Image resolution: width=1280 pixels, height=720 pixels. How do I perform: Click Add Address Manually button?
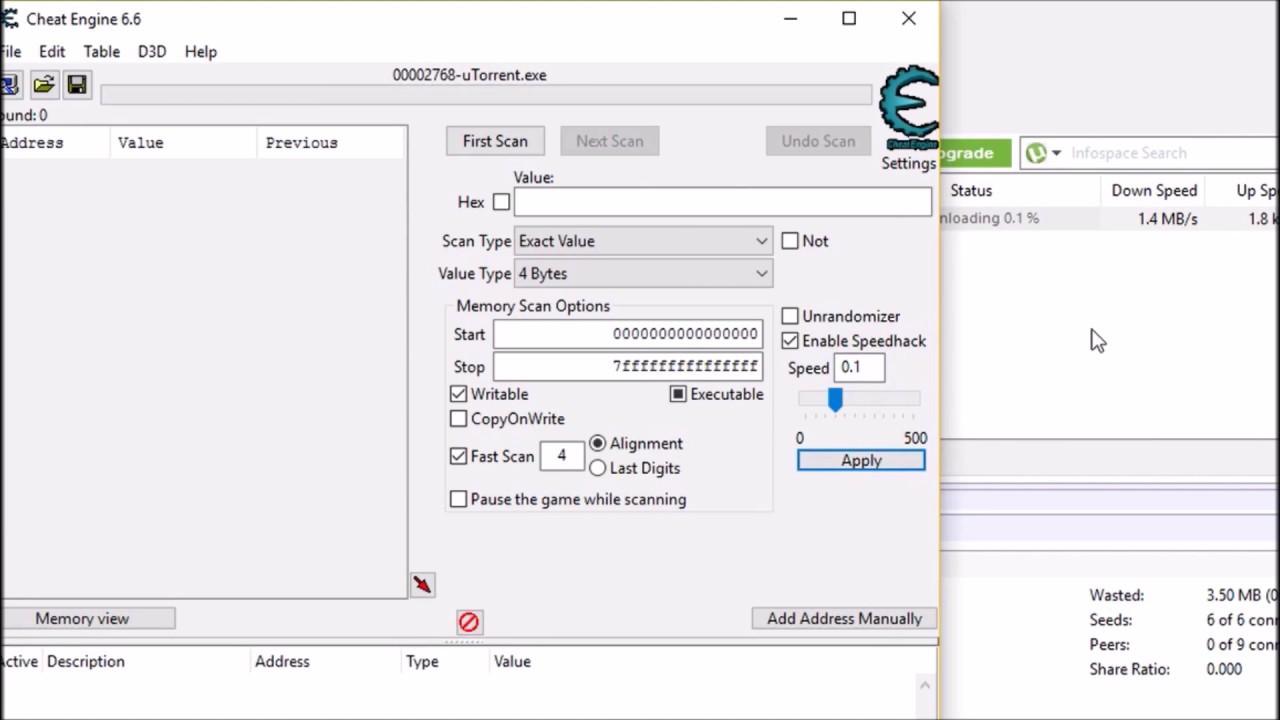click(844, 619)
